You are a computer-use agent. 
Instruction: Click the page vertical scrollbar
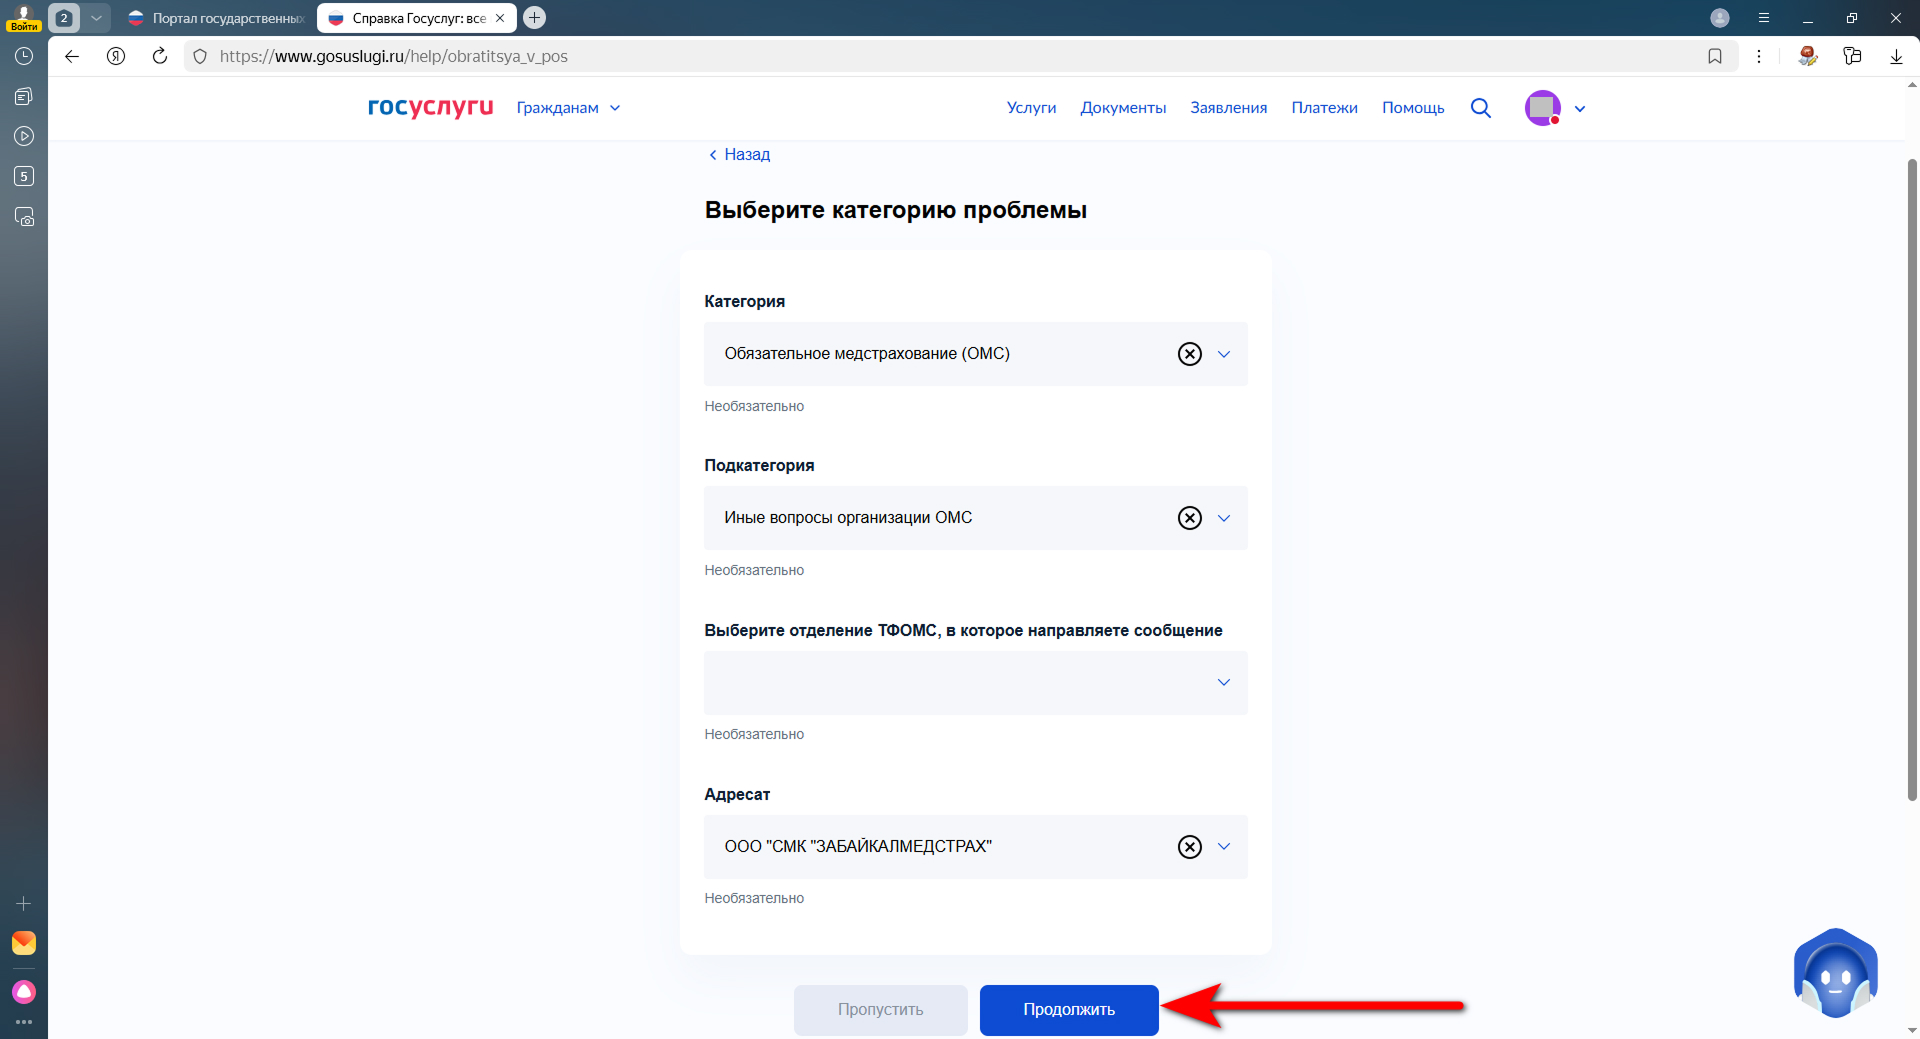pos(1912,480)
